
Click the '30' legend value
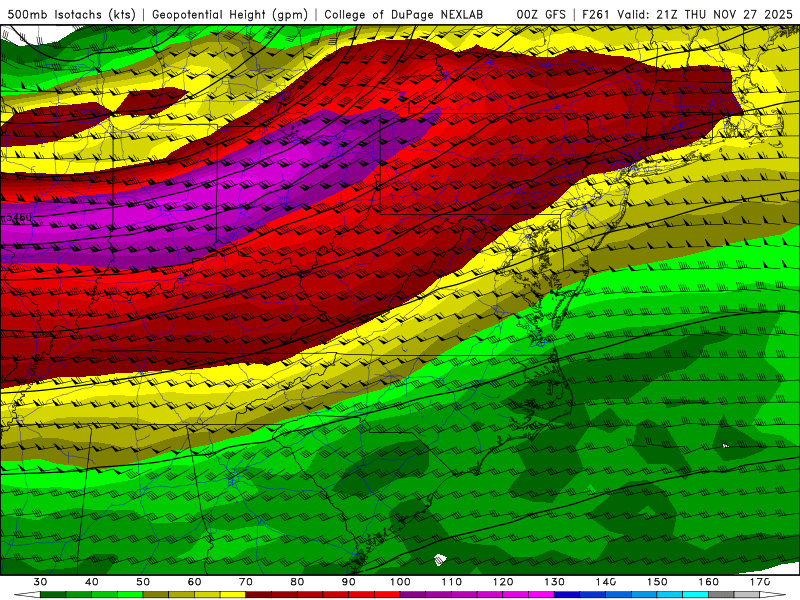[40, 582]
